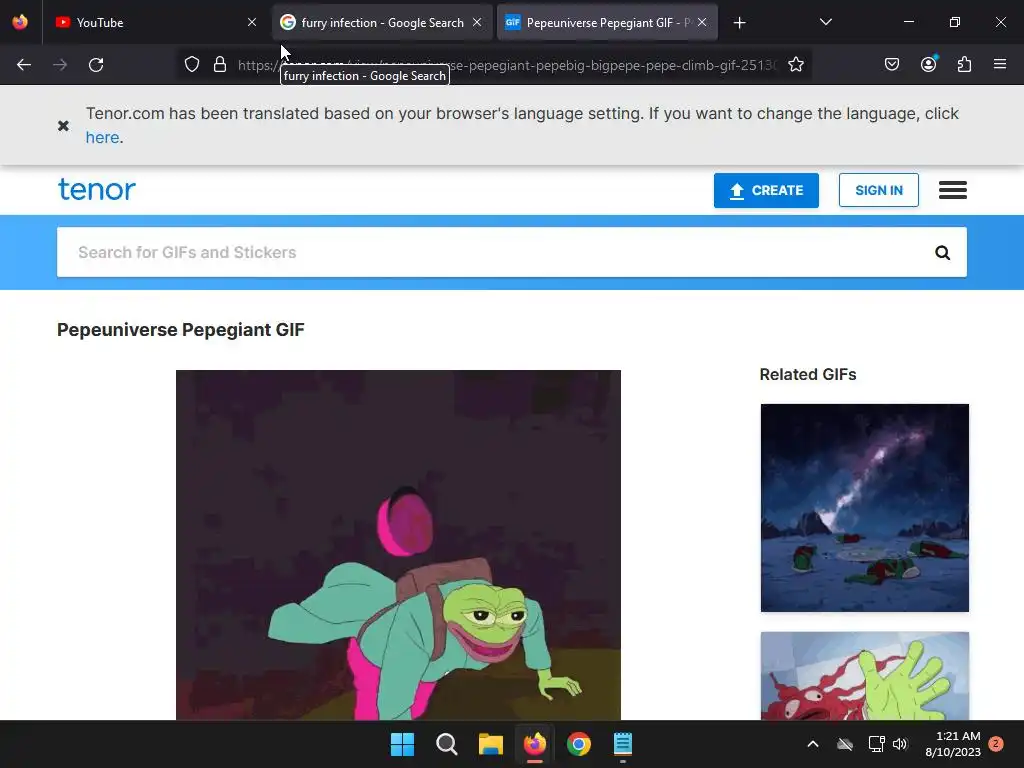Screen dimensions: 1024x768
Task: Reload the current Tenor page
Action: 96,65
